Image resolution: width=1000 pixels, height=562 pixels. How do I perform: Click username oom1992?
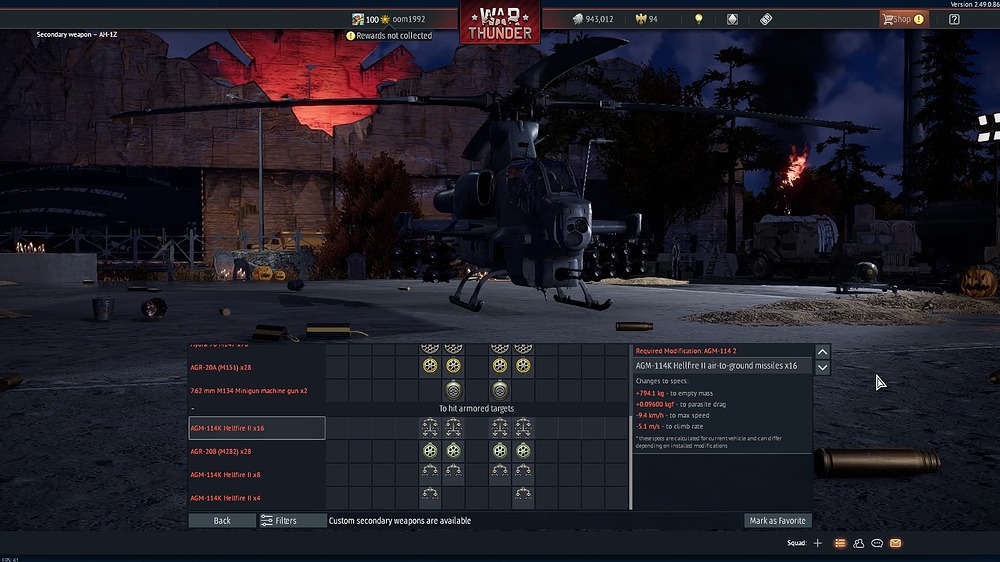tap(409, 19)
